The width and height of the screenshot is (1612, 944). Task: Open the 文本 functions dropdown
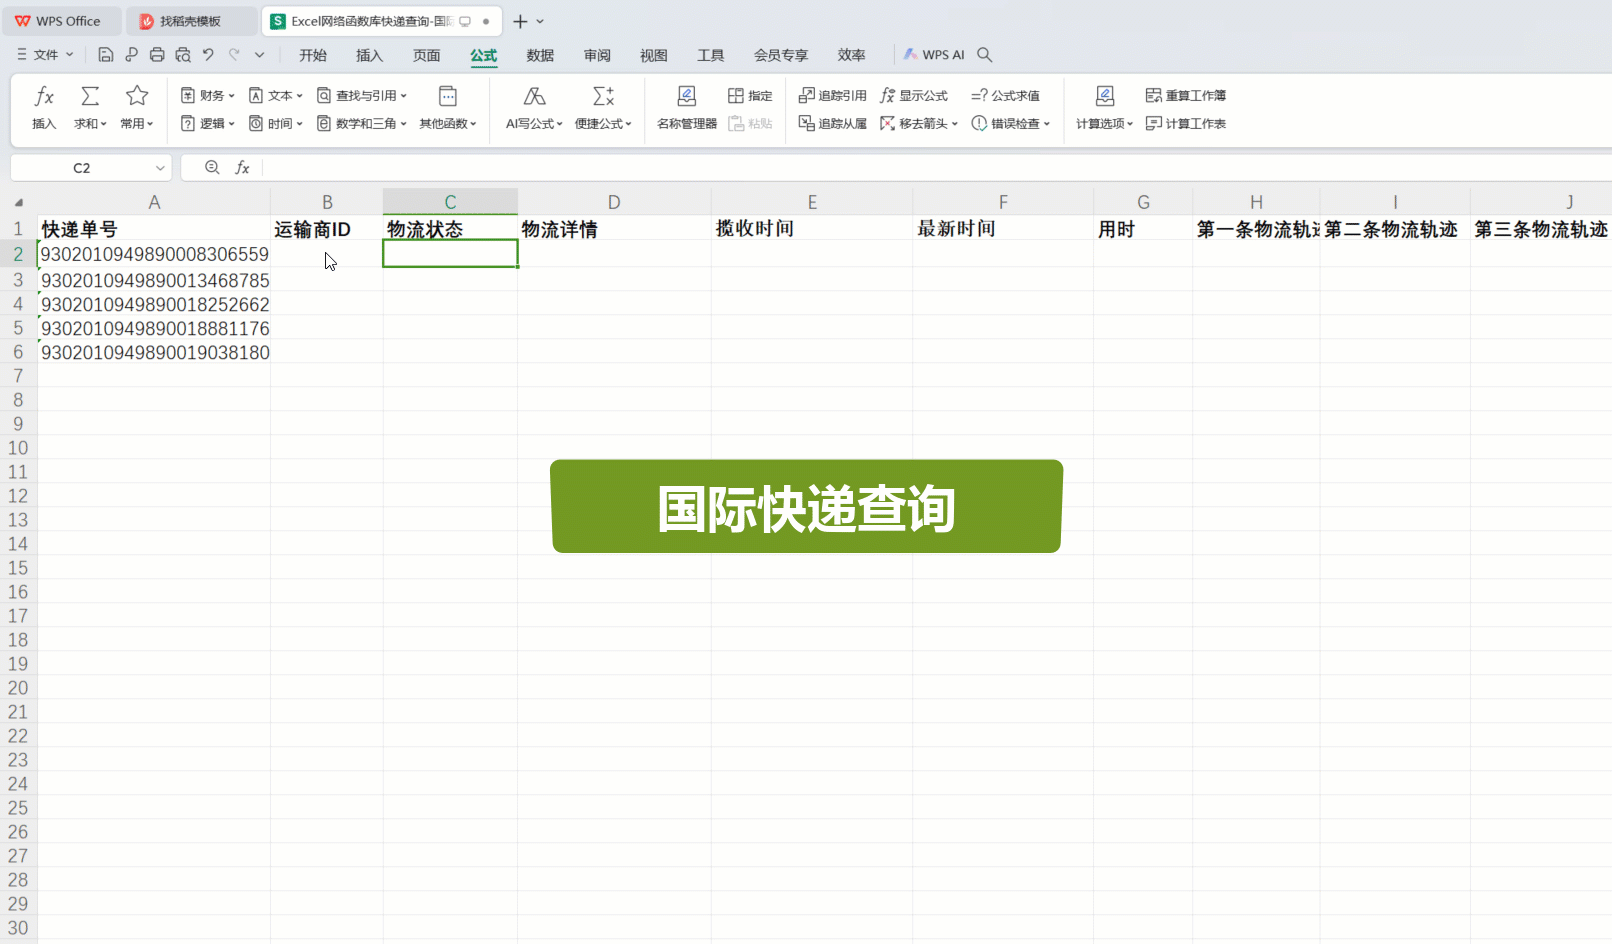click(x=275, y=96)
